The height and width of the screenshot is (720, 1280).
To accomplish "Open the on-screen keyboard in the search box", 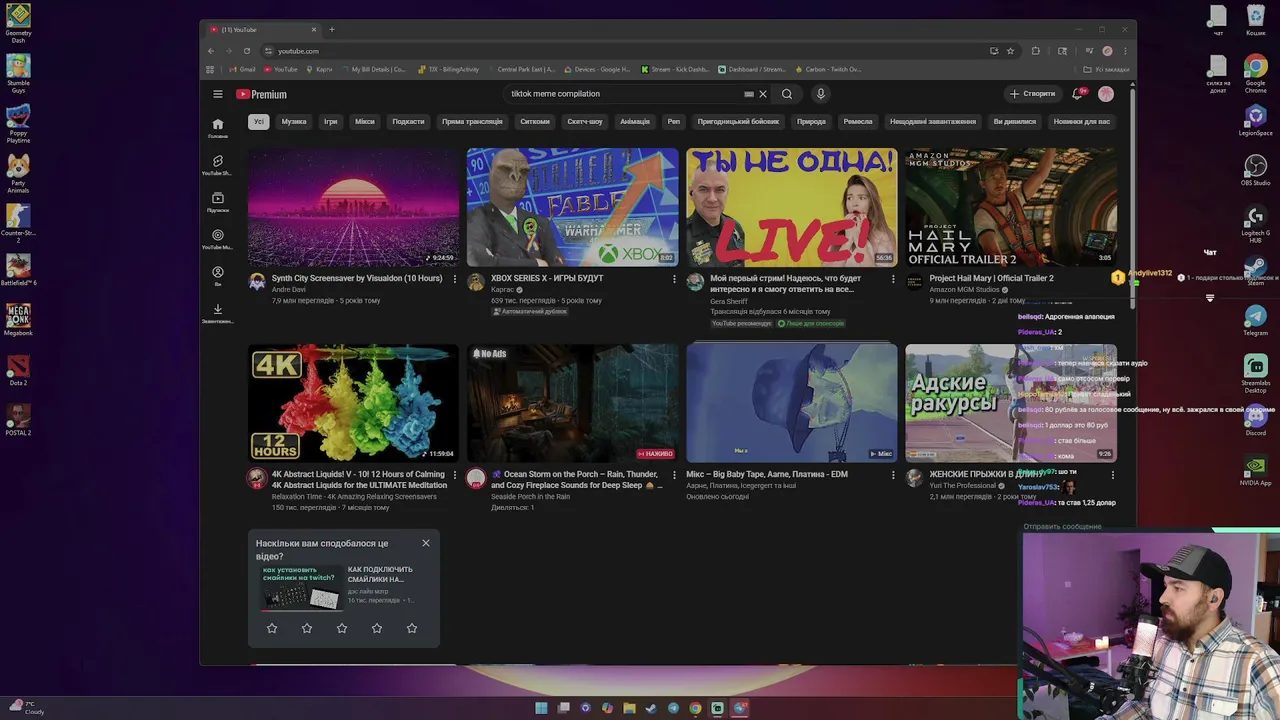I will pyautogui.click(x=748, y=94).
